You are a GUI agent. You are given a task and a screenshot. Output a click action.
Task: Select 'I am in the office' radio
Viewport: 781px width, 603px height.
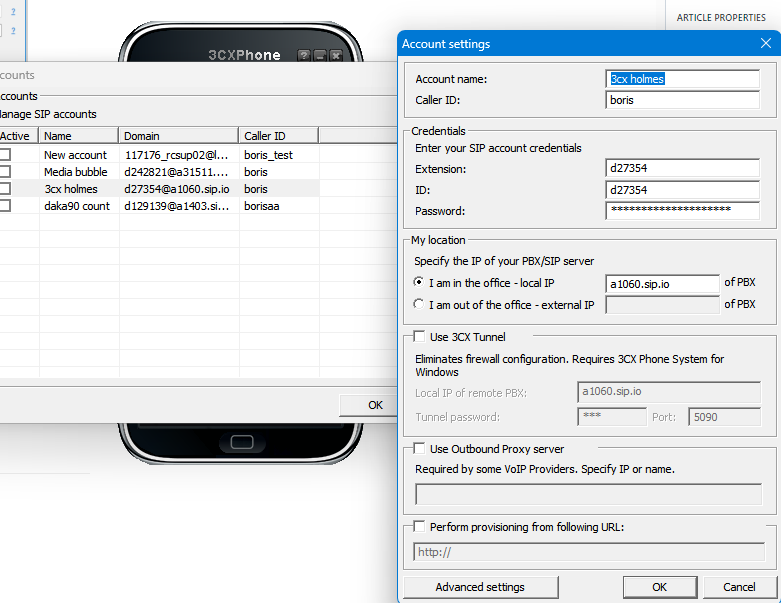click(x=419, y=282)
